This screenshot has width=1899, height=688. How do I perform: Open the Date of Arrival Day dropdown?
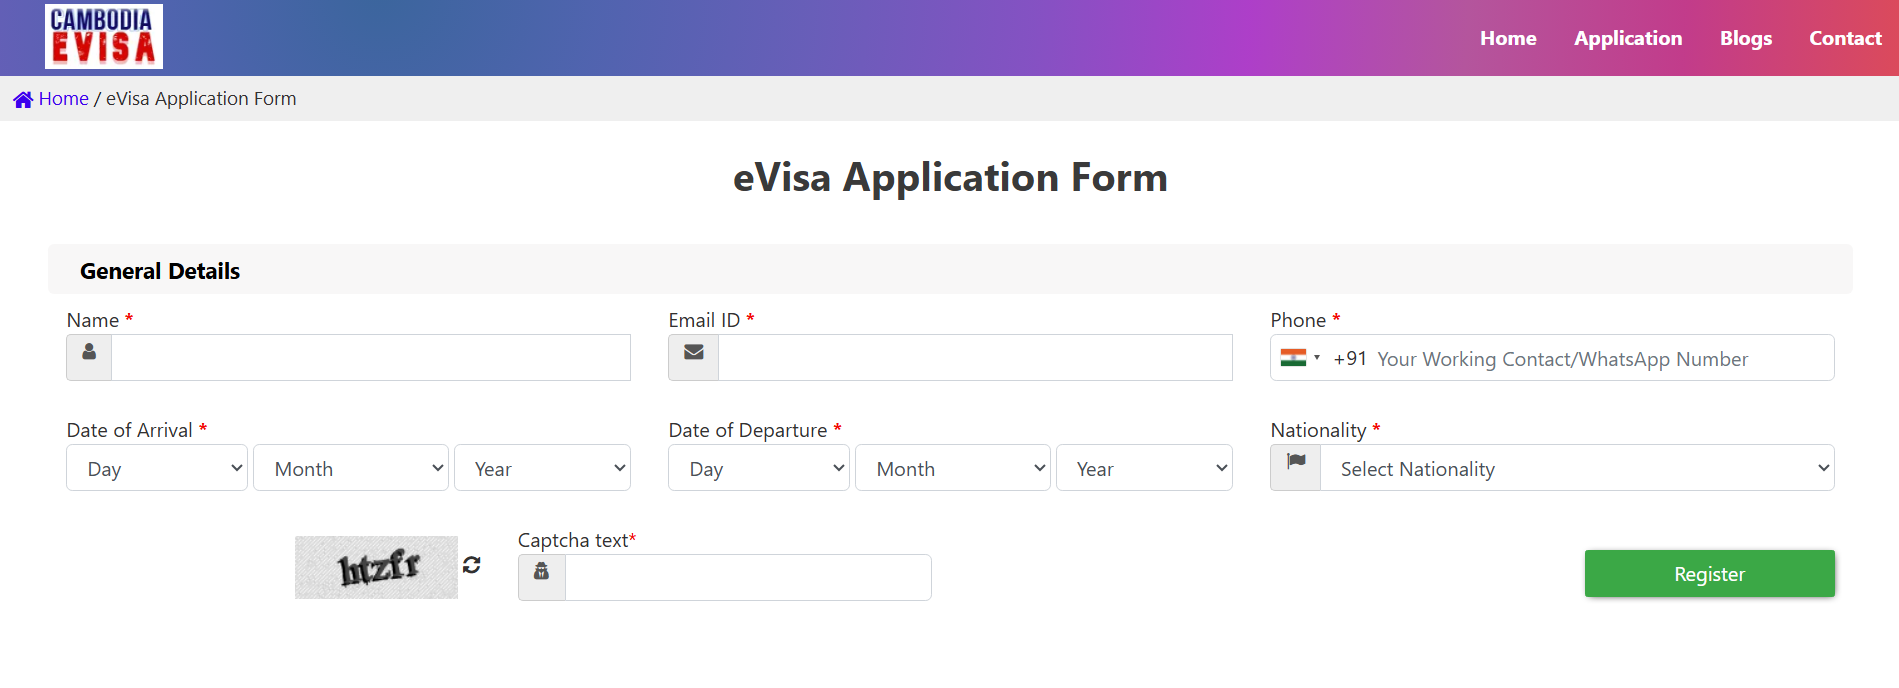pos(157,468)
